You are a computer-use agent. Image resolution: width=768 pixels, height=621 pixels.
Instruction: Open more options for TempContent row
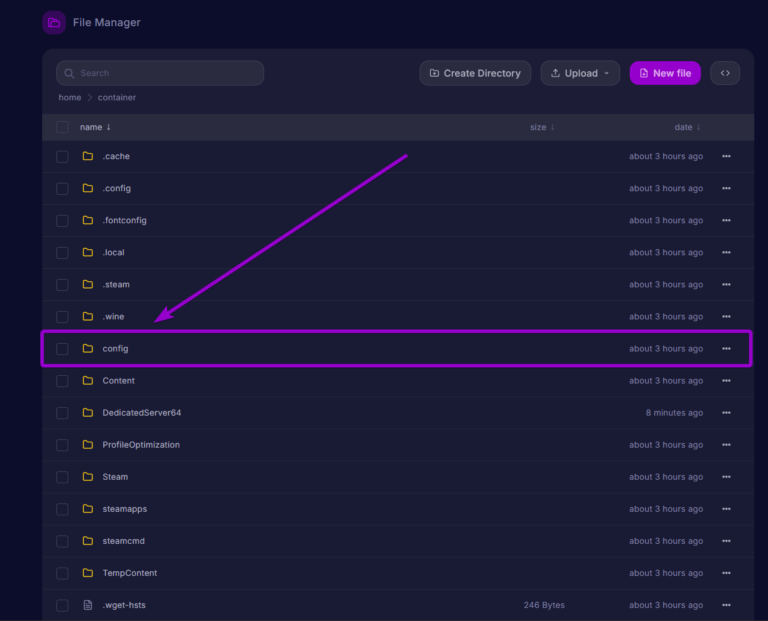pyautogui.click(x=726, y=573)
